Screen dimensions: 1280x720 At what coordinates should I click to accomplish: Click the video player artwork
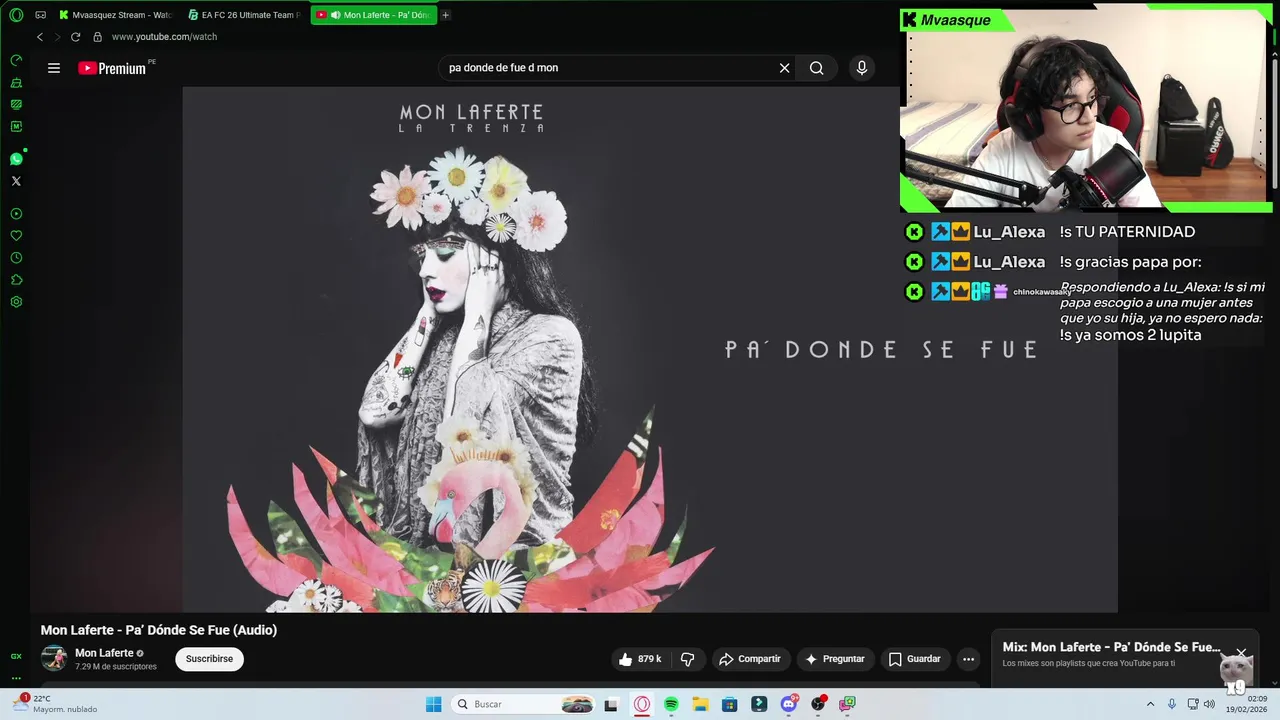(650, 349)
